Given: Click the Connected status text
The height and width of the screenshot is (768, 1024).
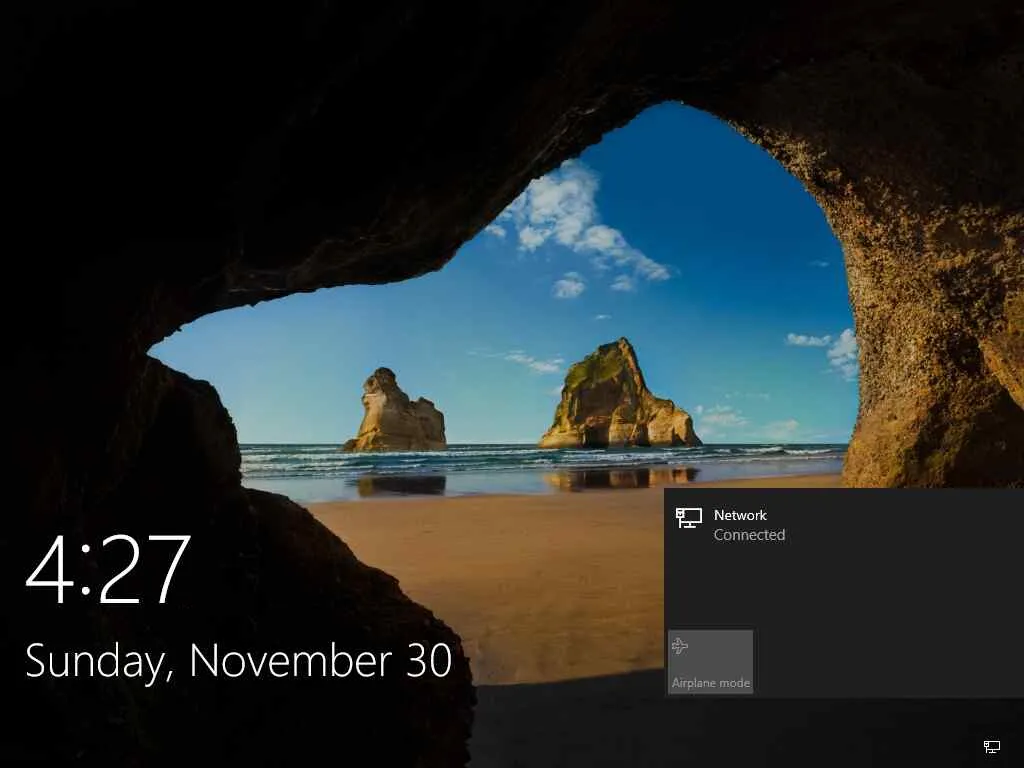Looking at the screenshot, I should tap(749, 535).
